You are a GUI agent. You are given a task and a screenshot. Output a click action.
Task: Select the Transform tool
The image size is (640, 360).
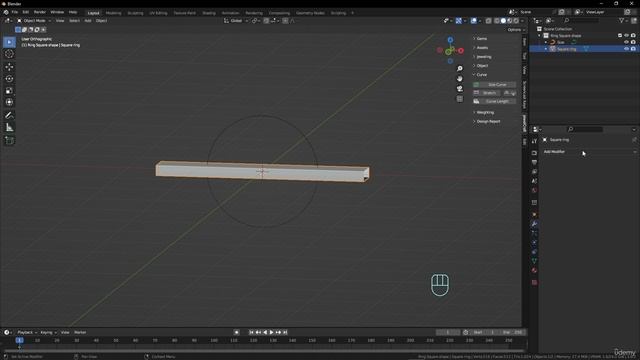(9, 102)
